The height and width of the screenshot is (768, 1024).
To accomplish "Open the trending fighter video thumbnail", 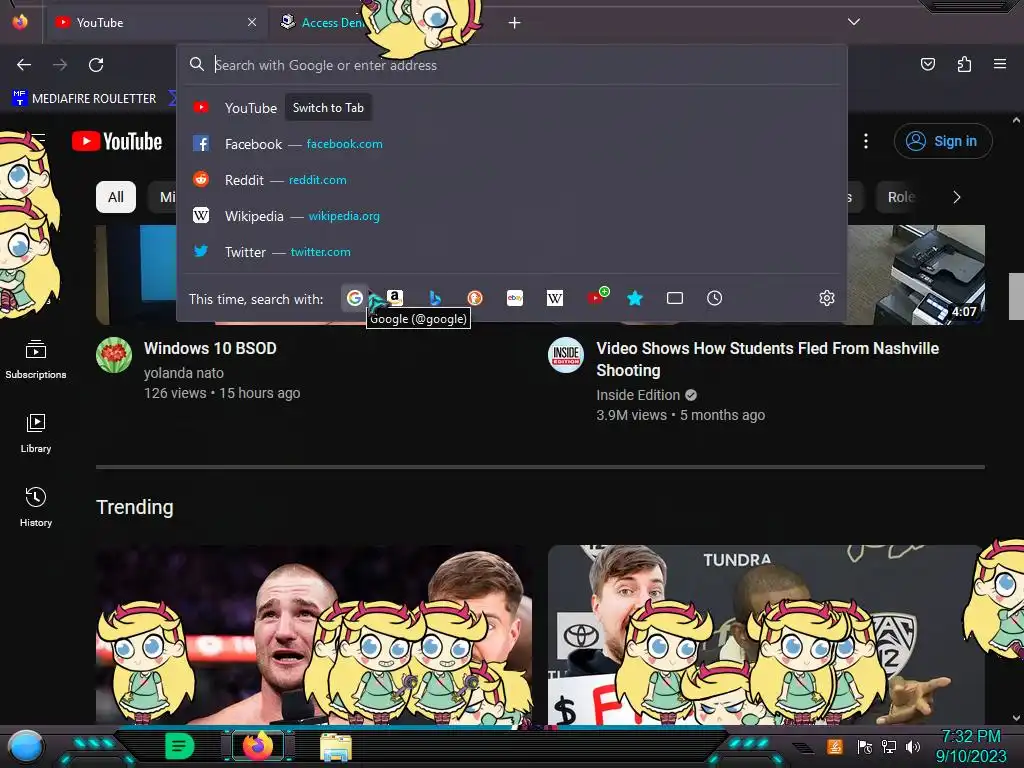I will click(x=313, y=634).
